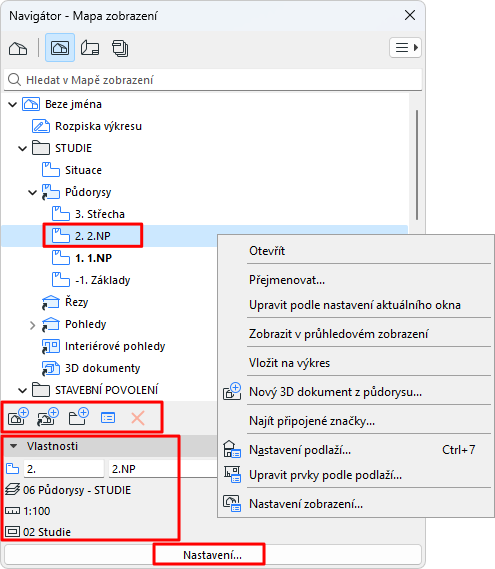Delete view with the red X icon
495x569 pixels.
pos(138,418)
